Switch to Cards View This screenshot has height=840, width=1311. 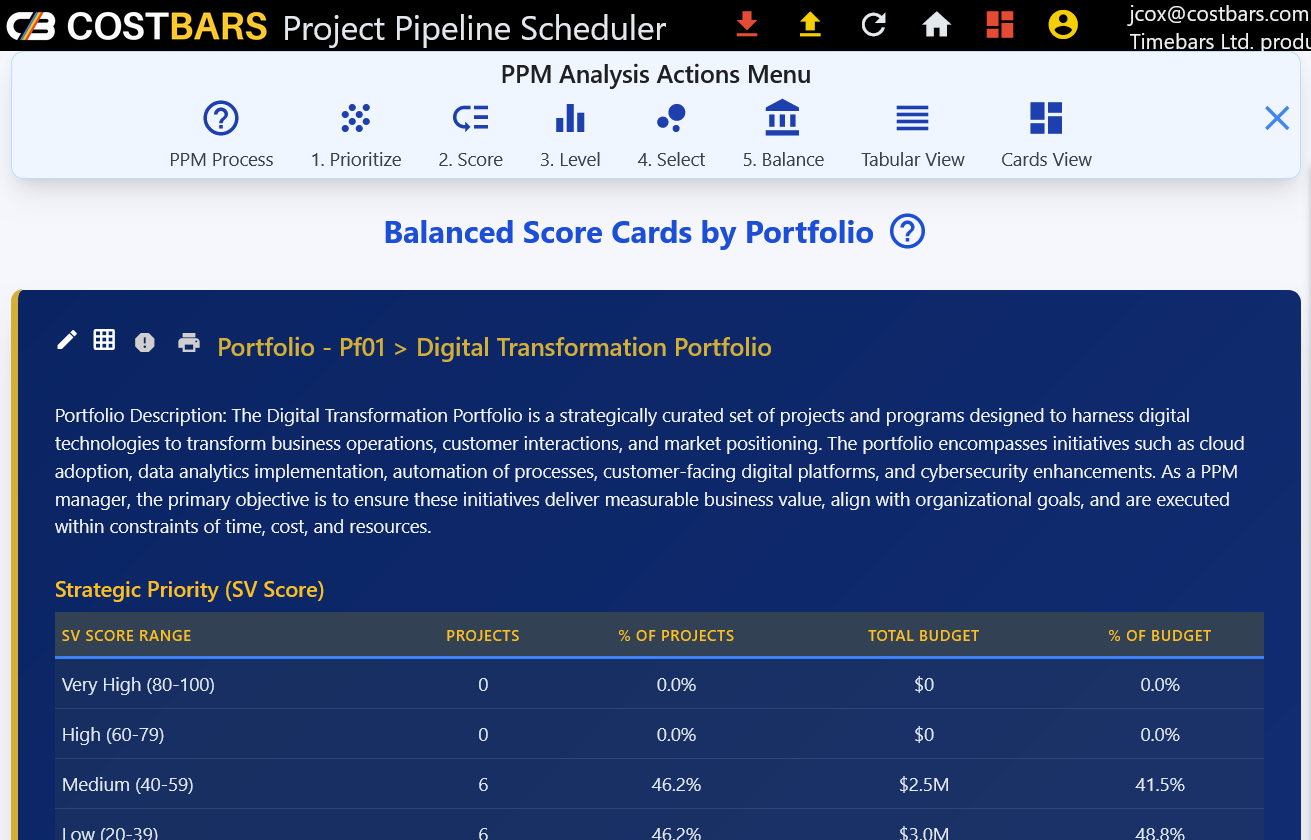[1046, 135]
